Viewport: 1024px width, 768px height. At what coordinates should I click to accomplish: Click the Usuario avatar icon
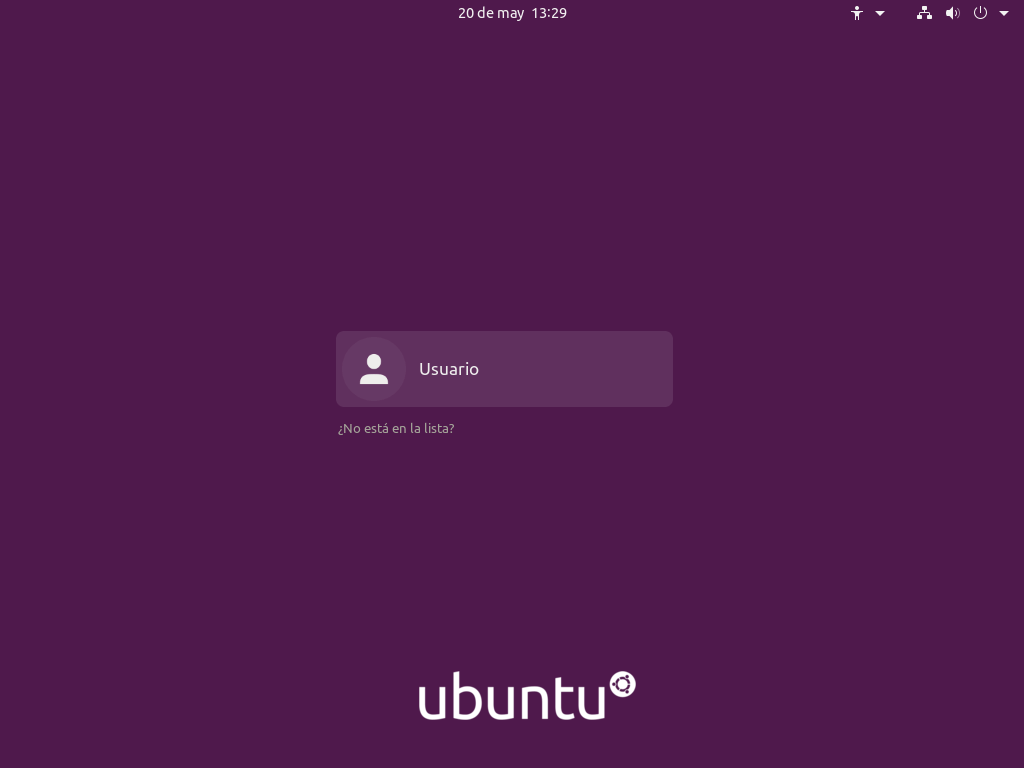(374, 369)
